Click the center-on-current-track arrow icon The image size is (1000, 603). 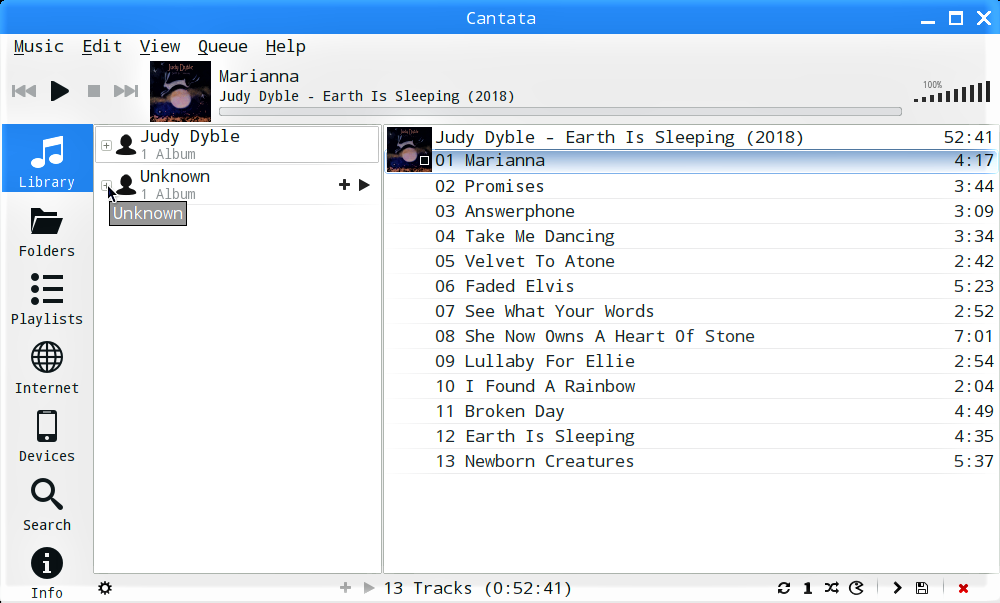(x=897, y=588)
